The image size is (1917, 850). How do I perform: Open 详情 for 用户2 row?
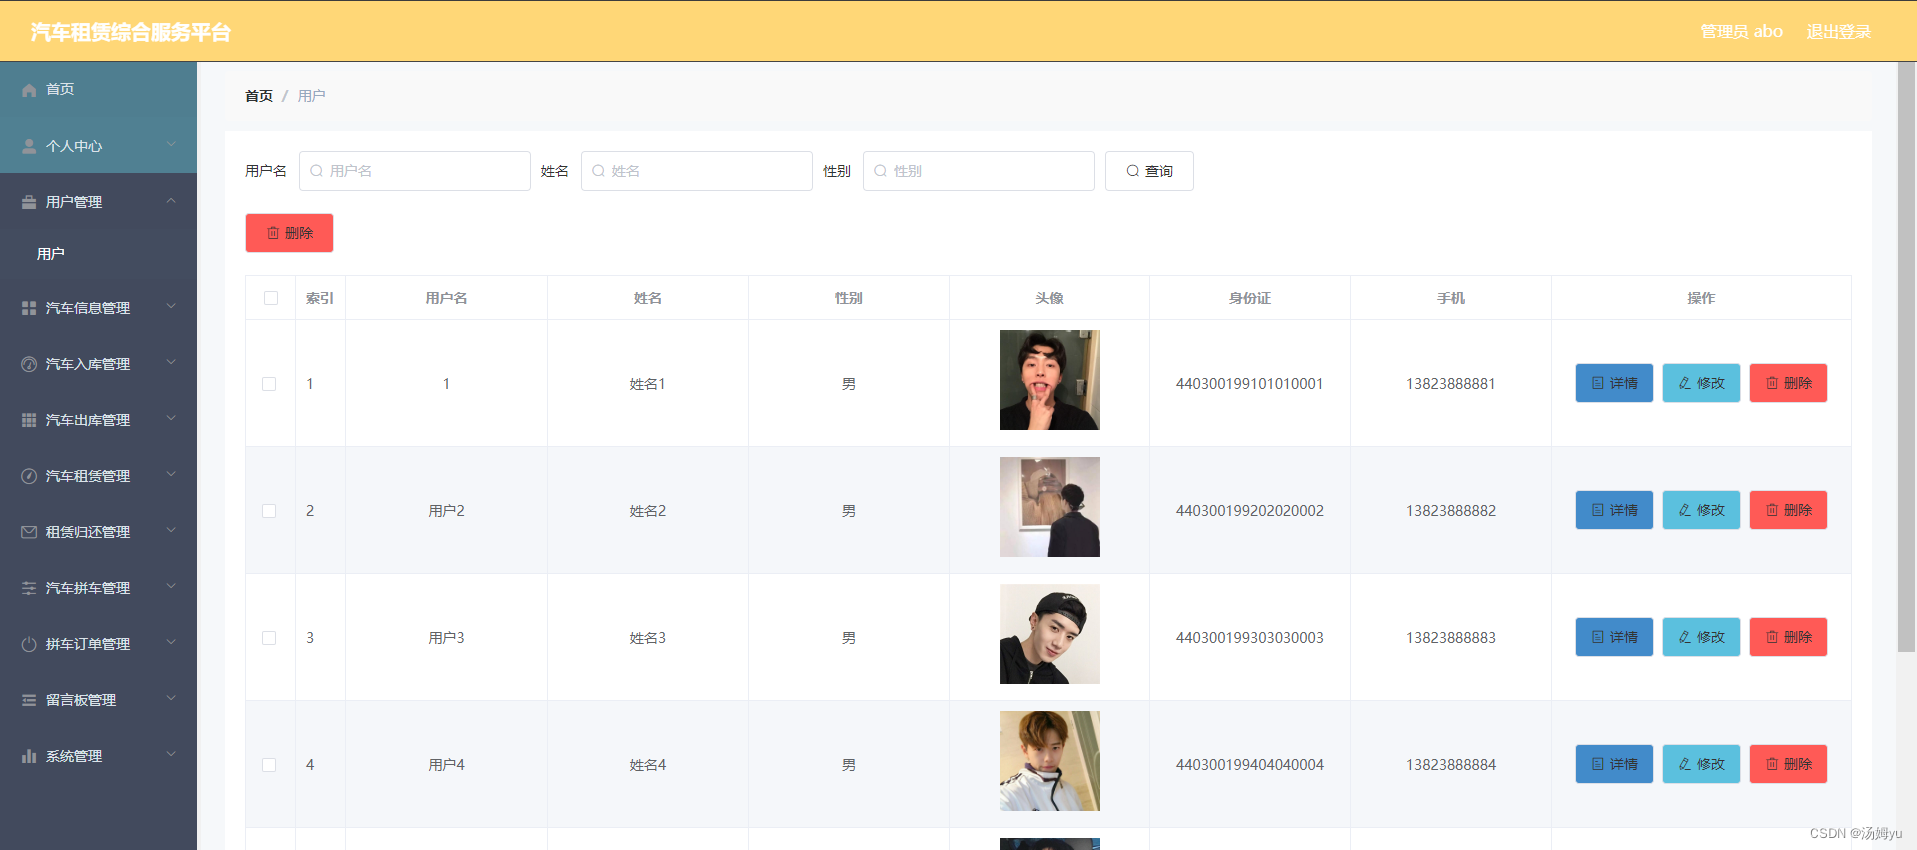(1614, 510)
